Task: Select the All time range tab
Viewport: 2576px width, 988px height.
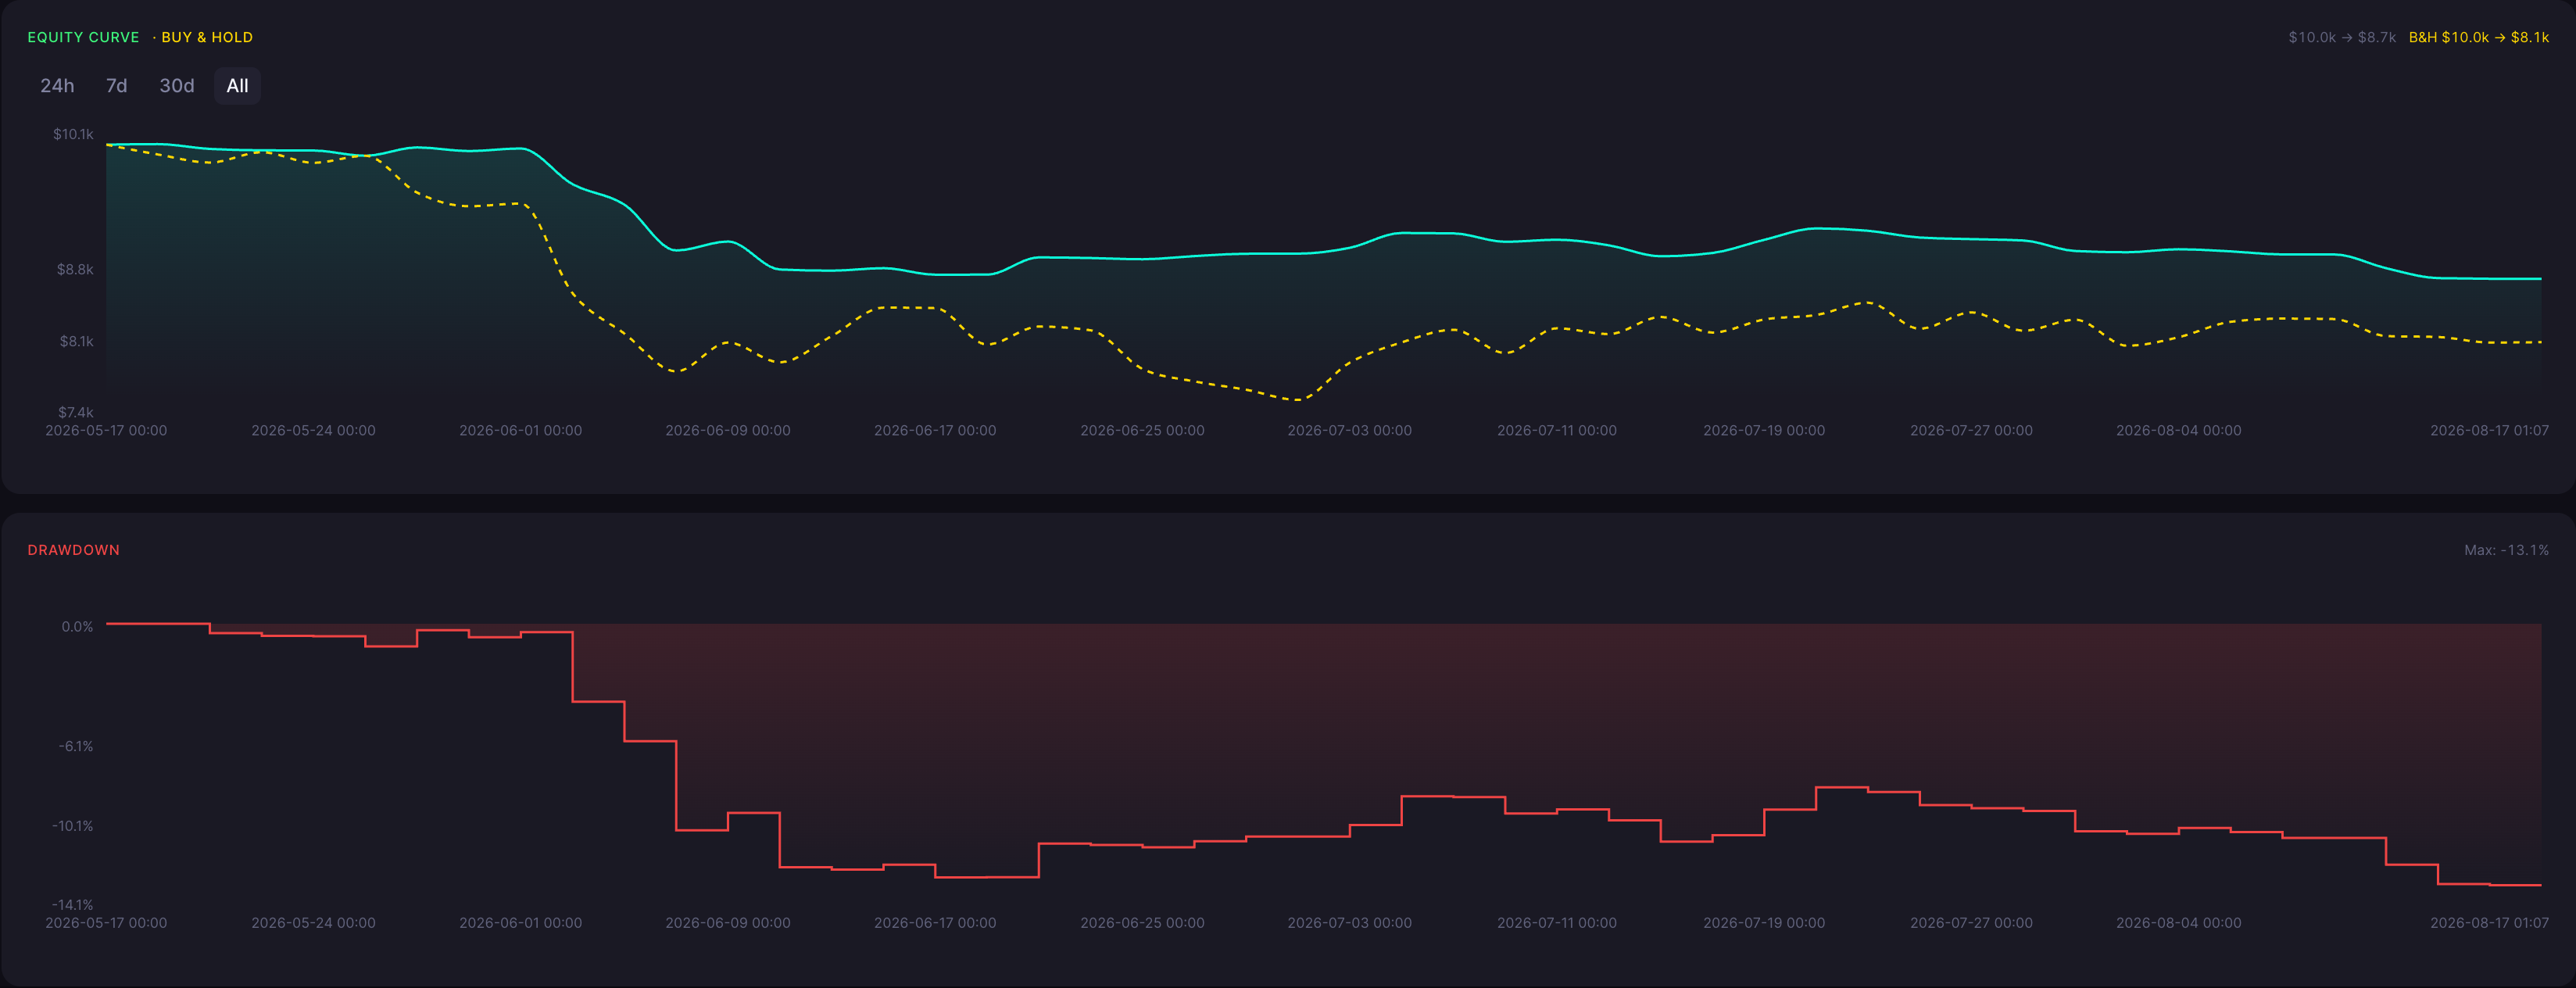Action: (237, 86)
